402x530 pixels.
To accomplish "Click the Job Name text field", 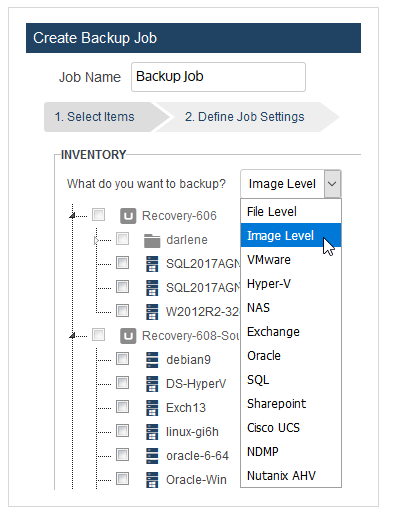I will click(218, 77).
